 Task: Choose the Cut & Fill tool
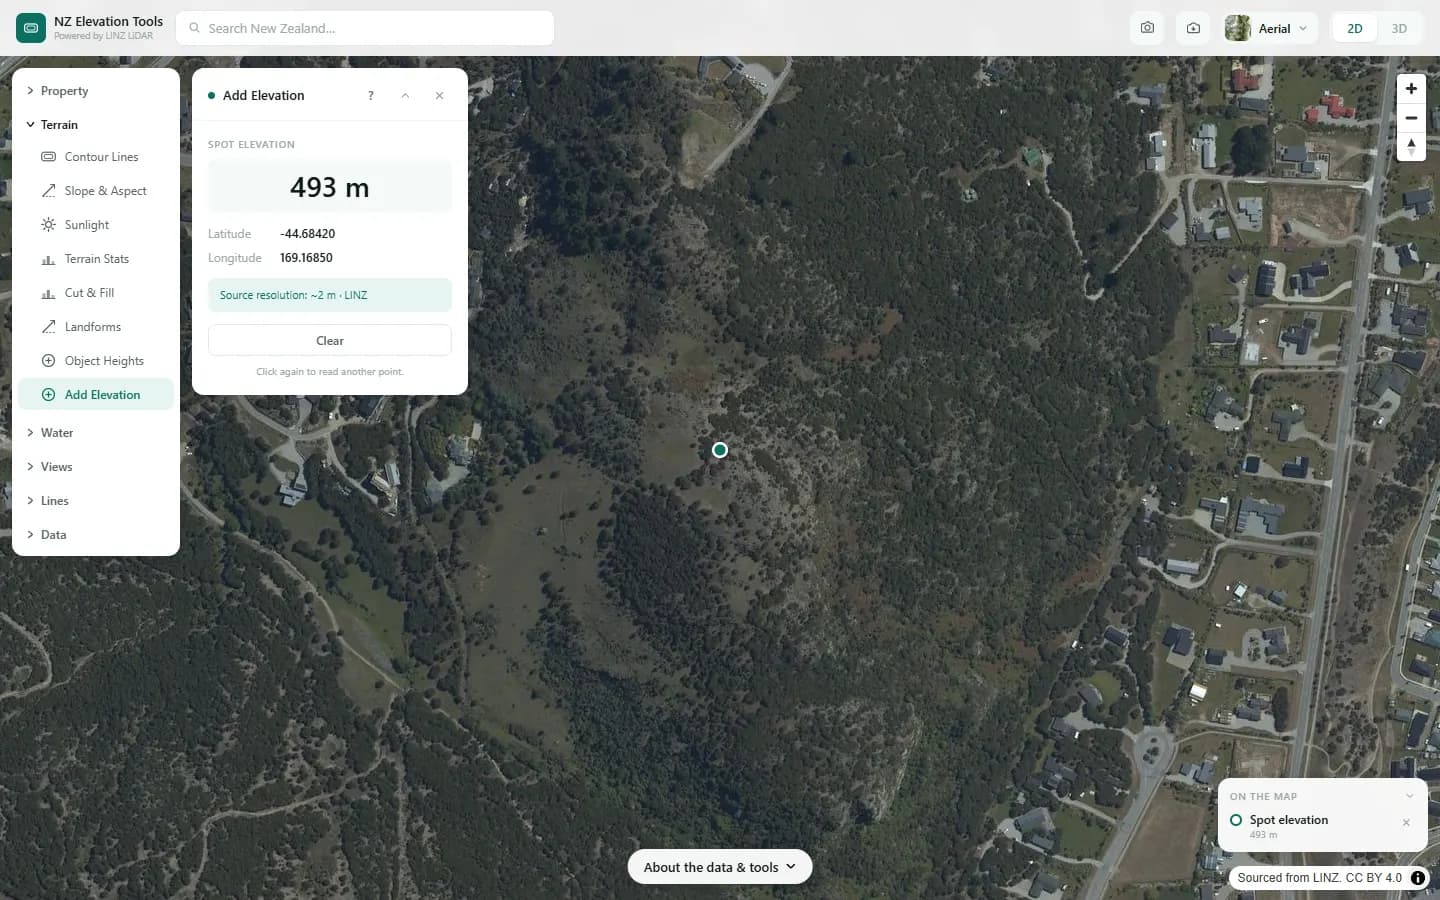click(x=96, y=293)
